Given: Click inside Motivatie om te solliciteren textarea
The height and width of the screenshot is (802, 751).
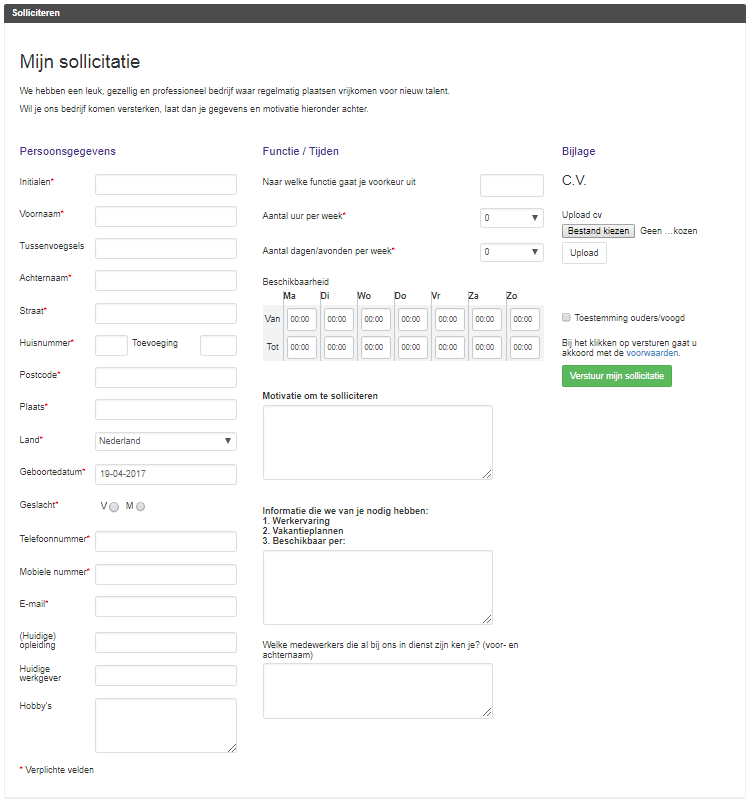Looking at the screenshot, I should (378, 442).
